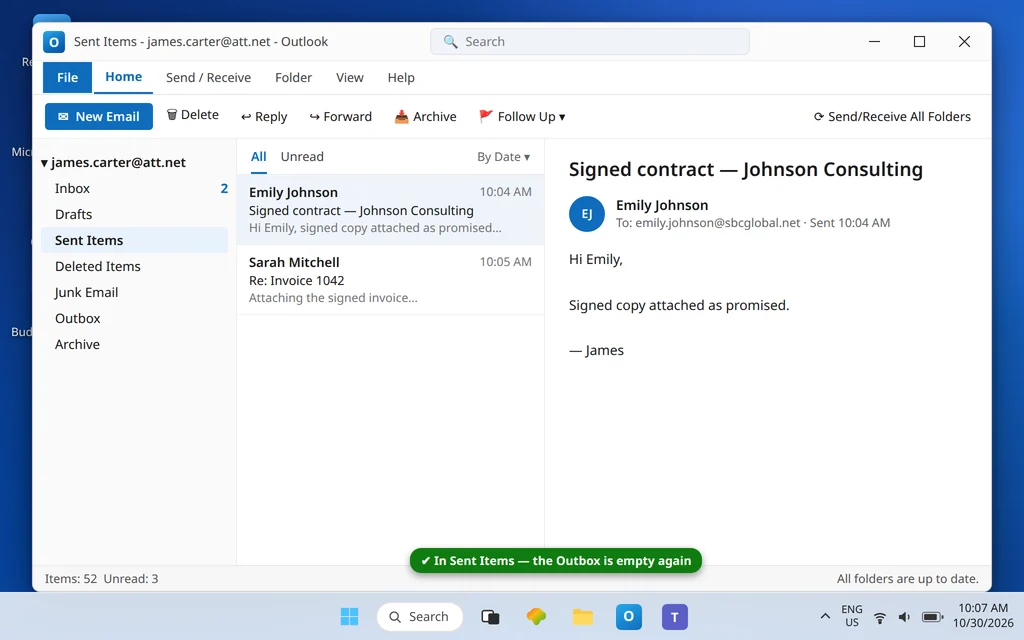
Task: Show All messages filter
Action: [x=259, y=157]
